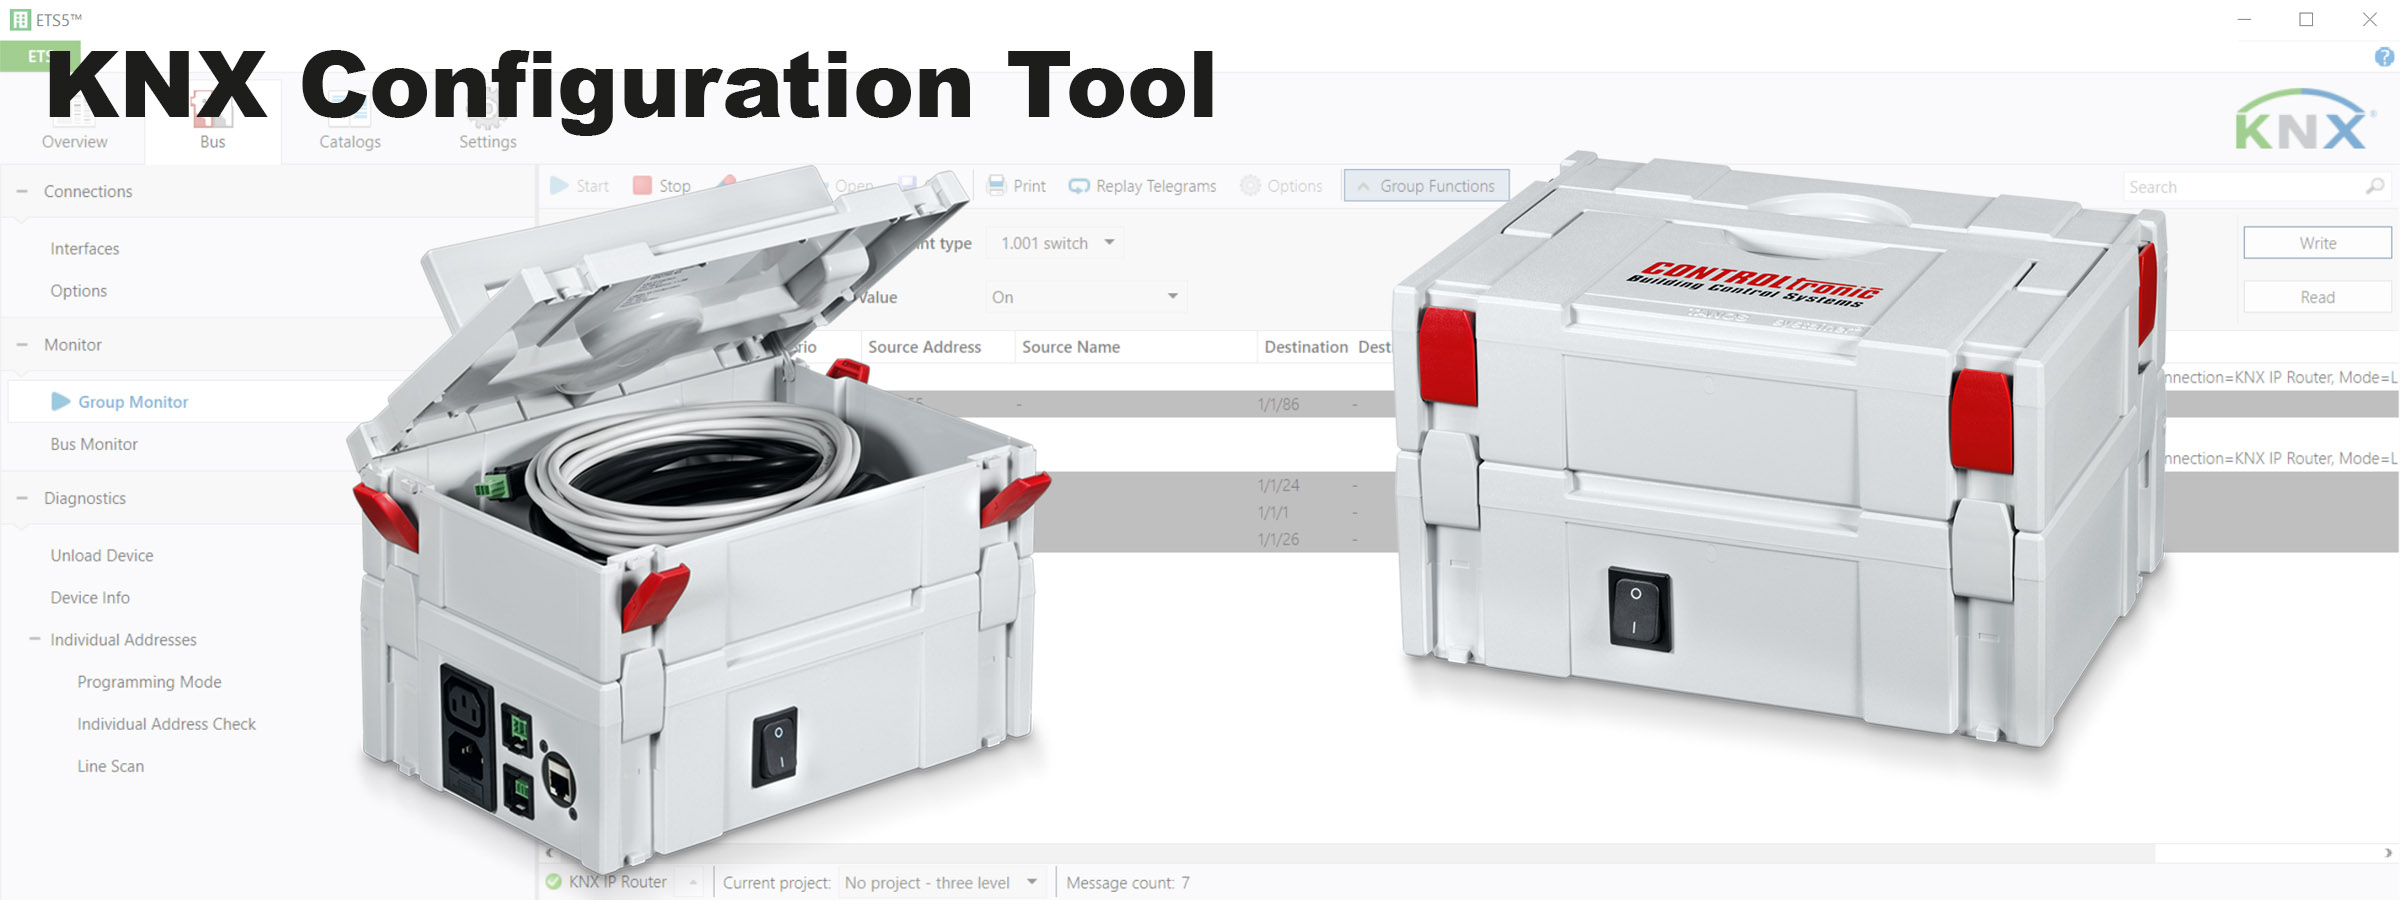Screen dimensions: 2400x900
Task: Click the Open toolbar button
Action: click(x=854, y=186)
